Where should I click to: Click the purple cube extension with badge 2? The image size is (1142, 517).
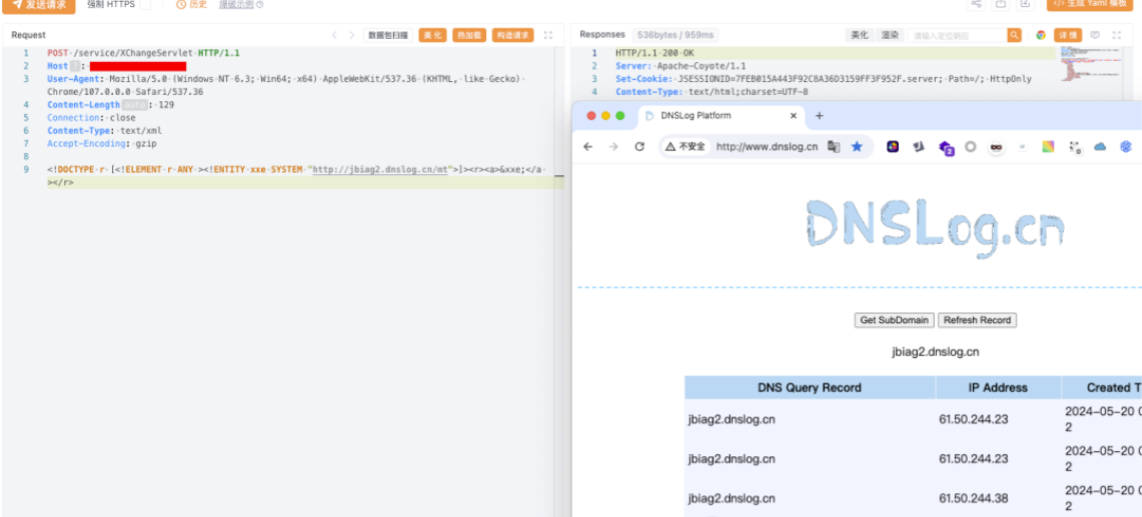click(x=946, y=148)
